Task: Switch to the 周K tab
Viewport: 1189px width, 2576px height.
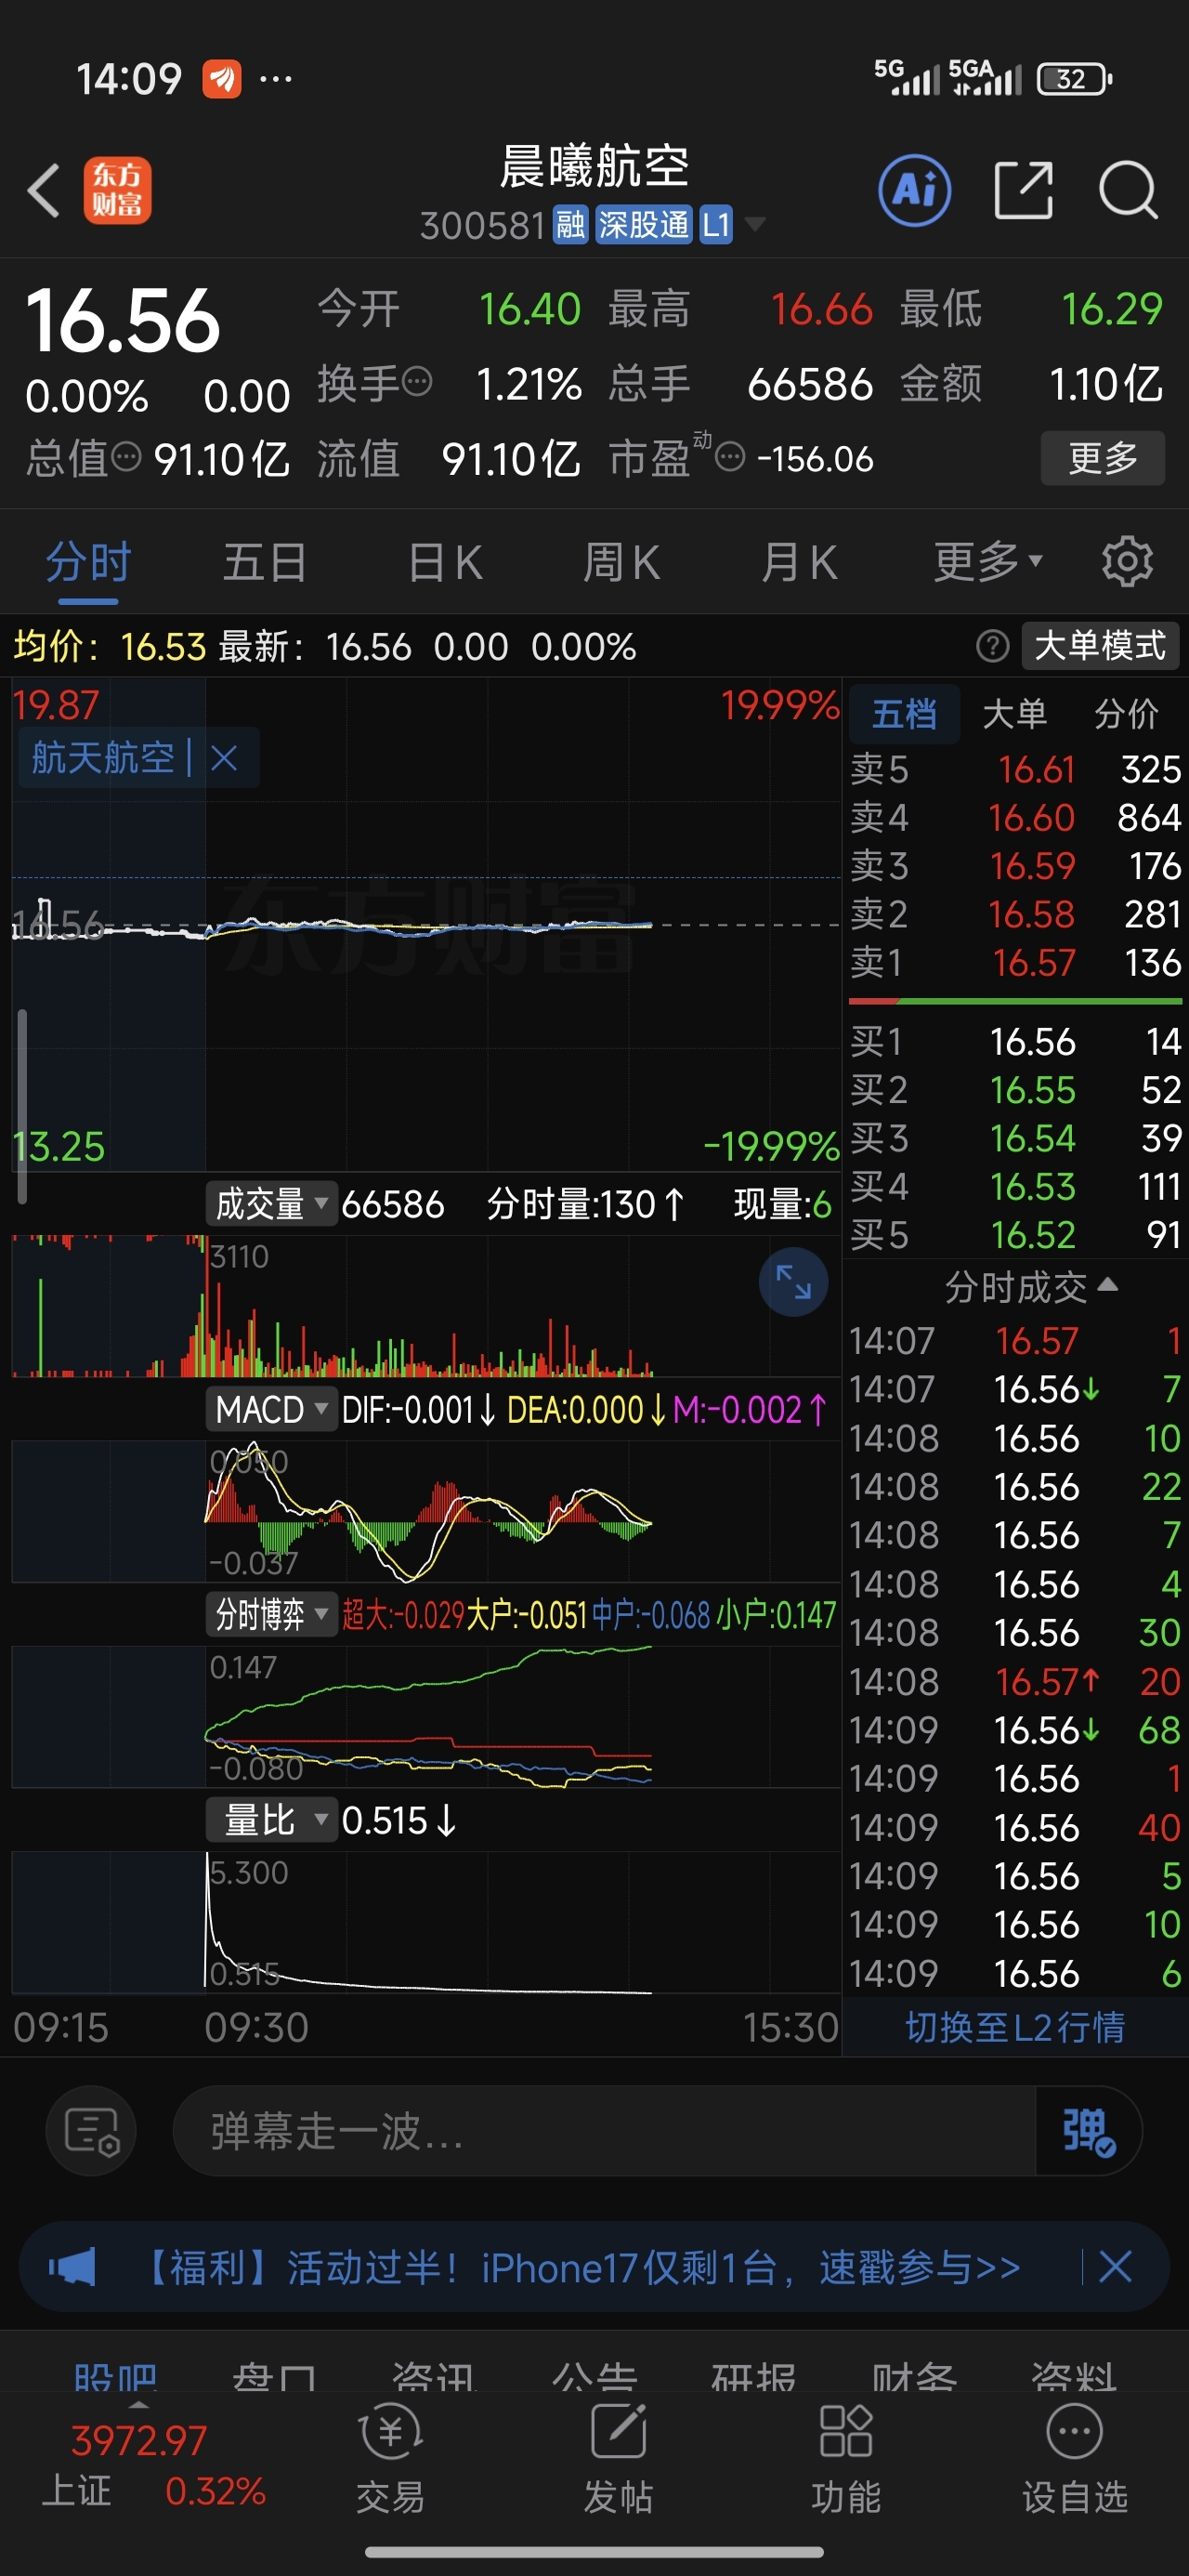Action: [622, 562]
